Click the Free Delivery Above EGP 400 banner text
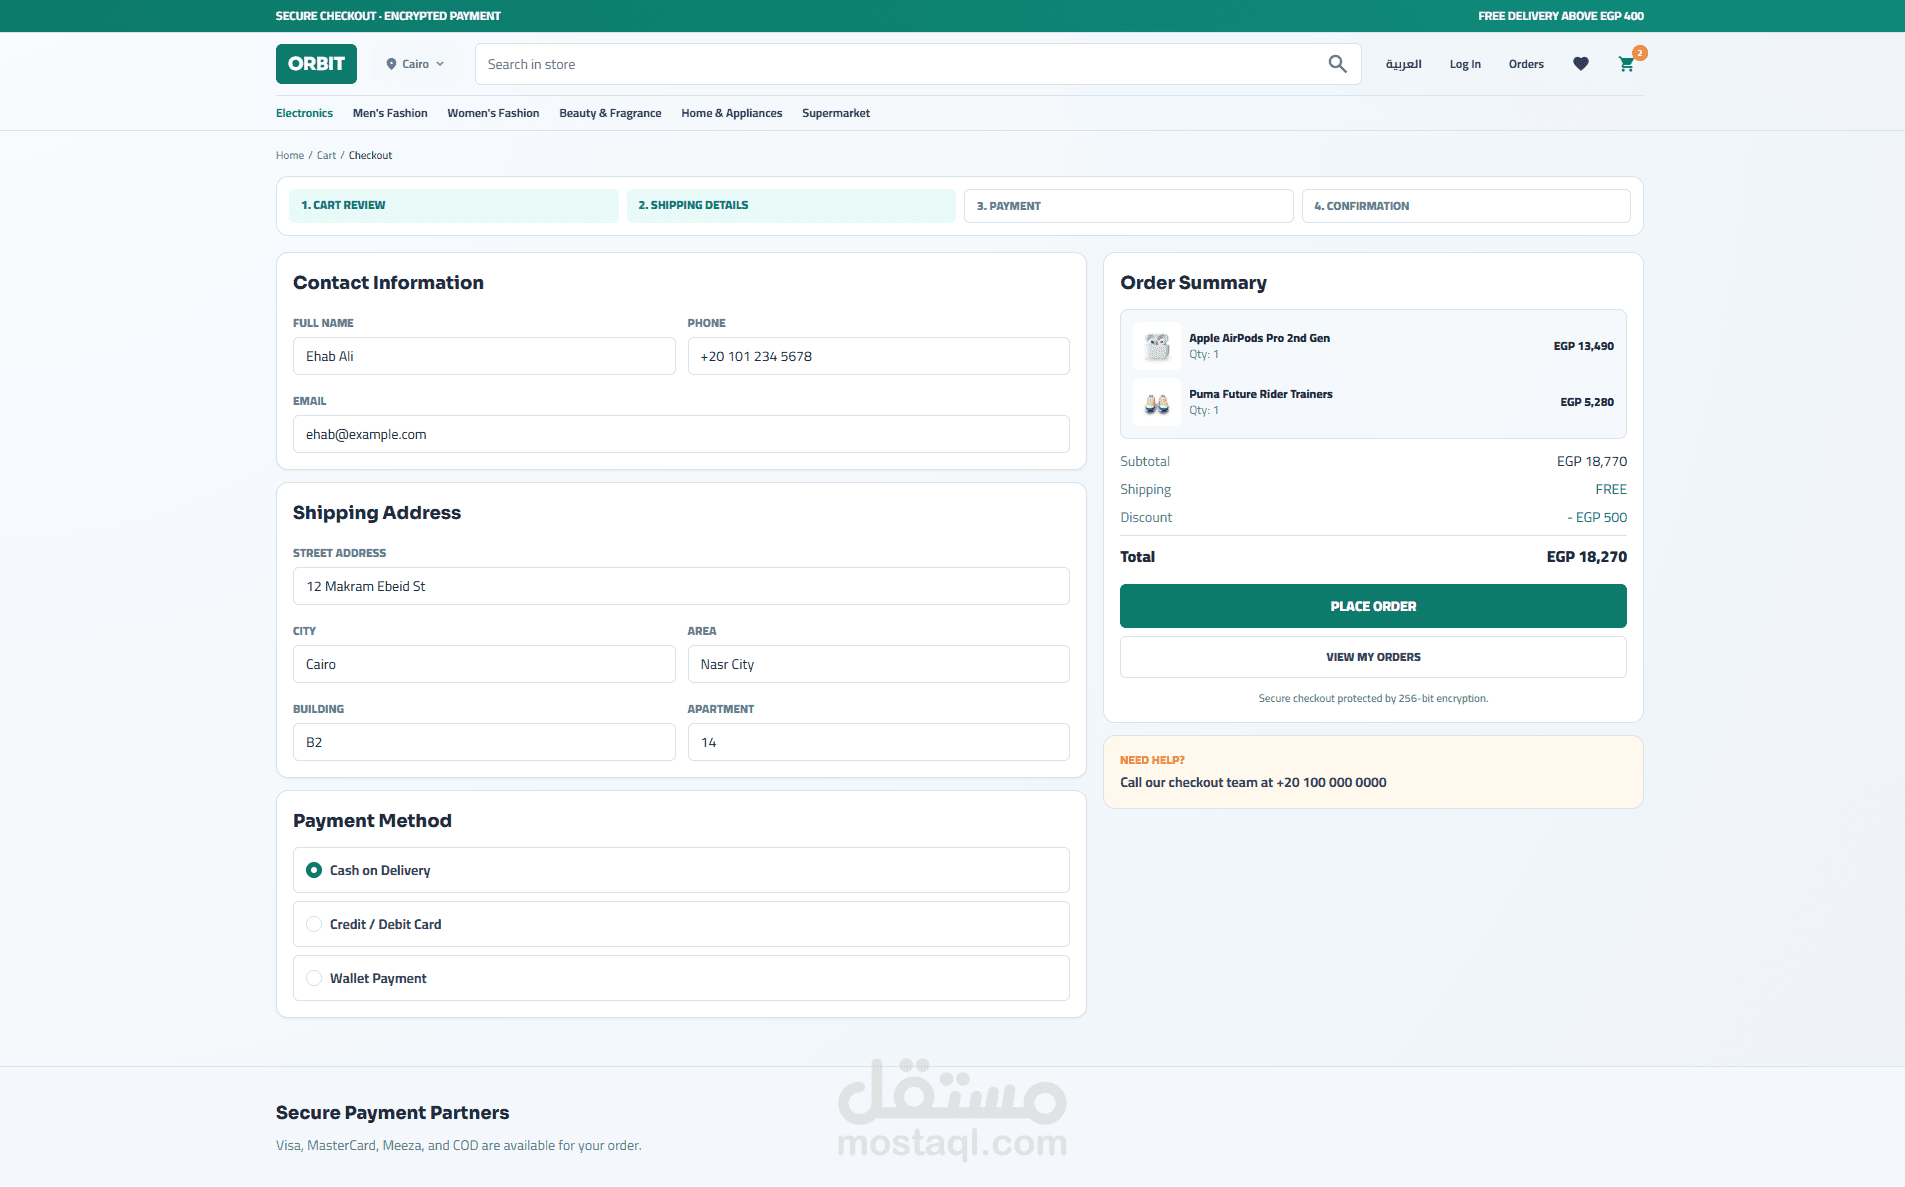This screenshot has width=1905, height=1187. coord(1561,16)
